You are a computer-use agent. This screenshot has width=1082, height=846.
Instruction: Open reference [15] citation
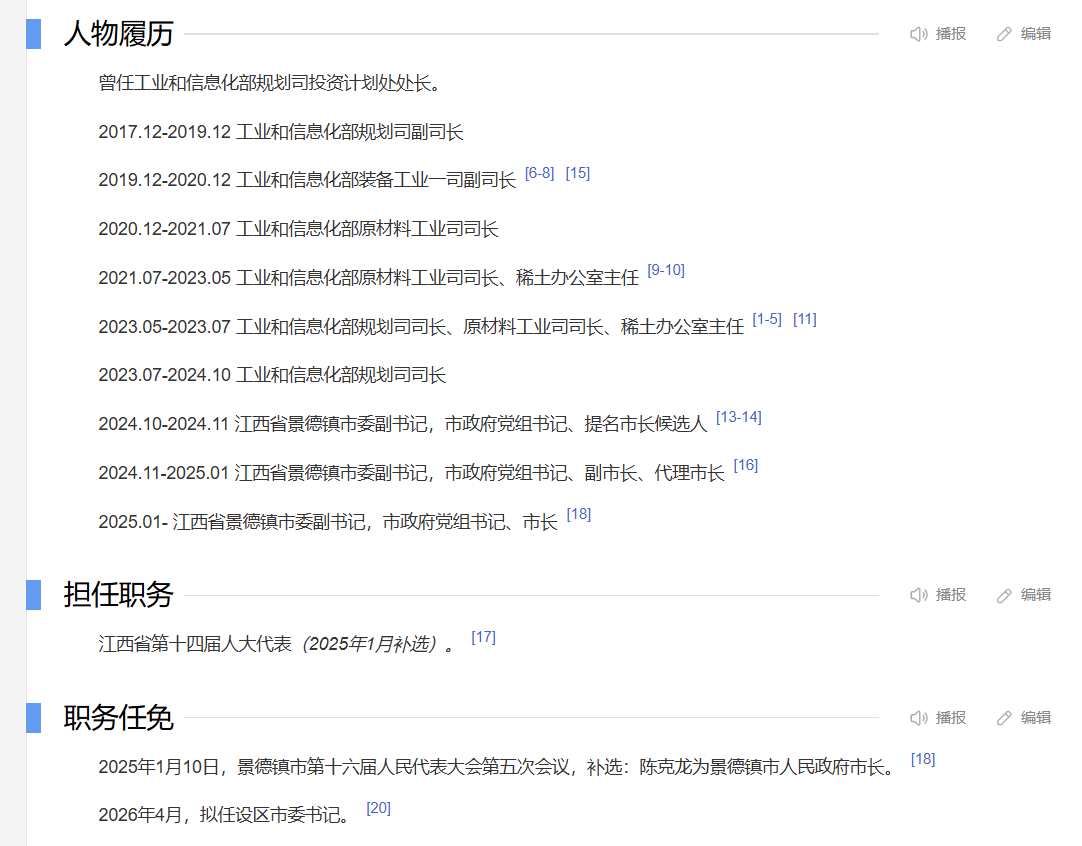pyautogui.click(x=578, y=173)
